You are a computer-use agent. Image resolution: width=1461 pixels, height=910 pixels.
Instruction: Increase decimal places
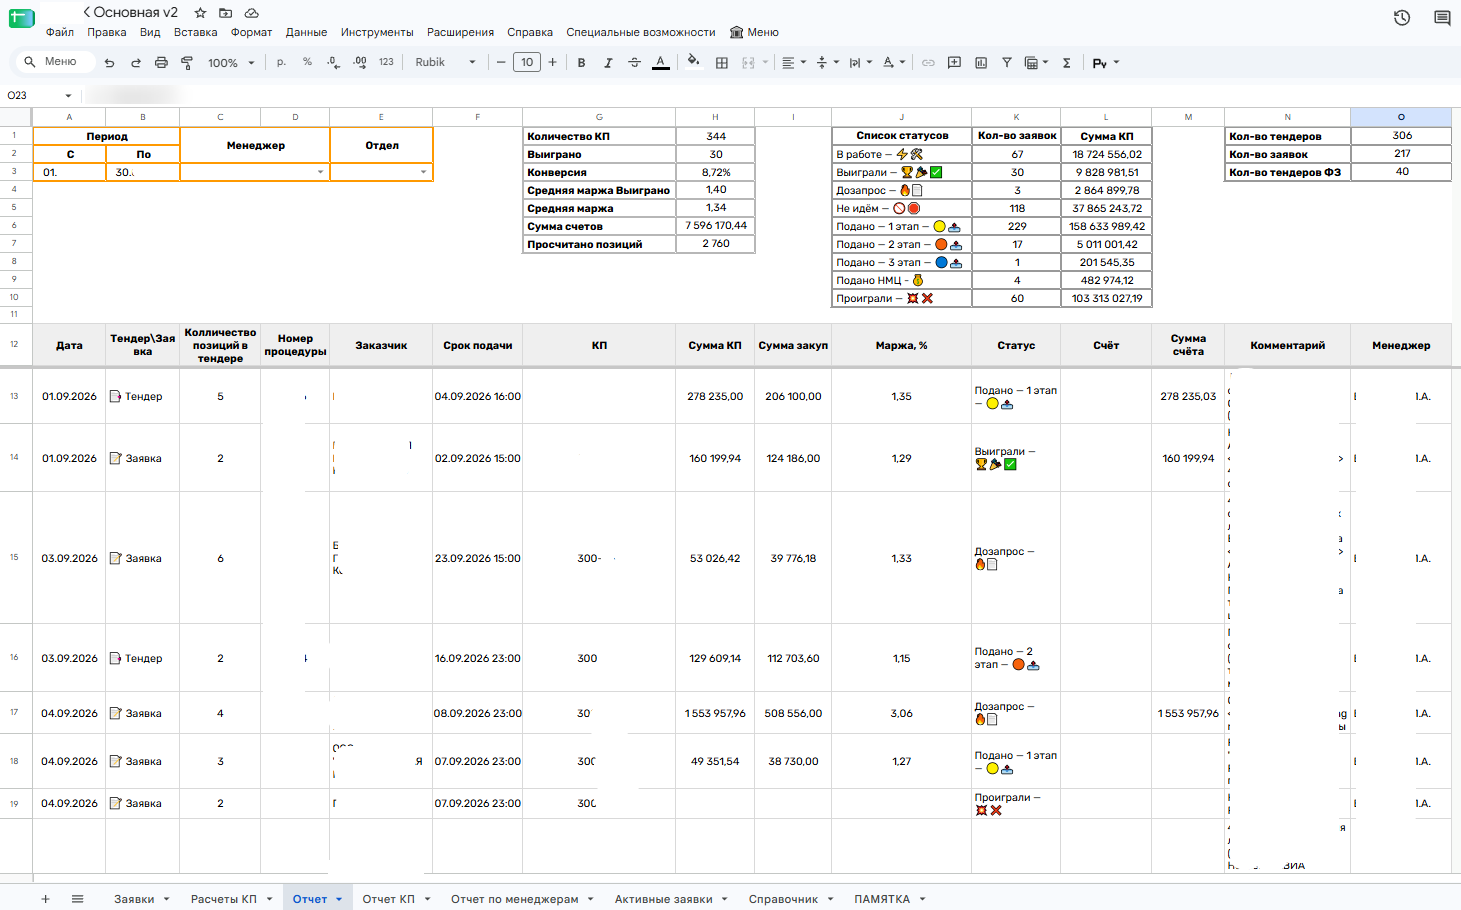point(360,62)
